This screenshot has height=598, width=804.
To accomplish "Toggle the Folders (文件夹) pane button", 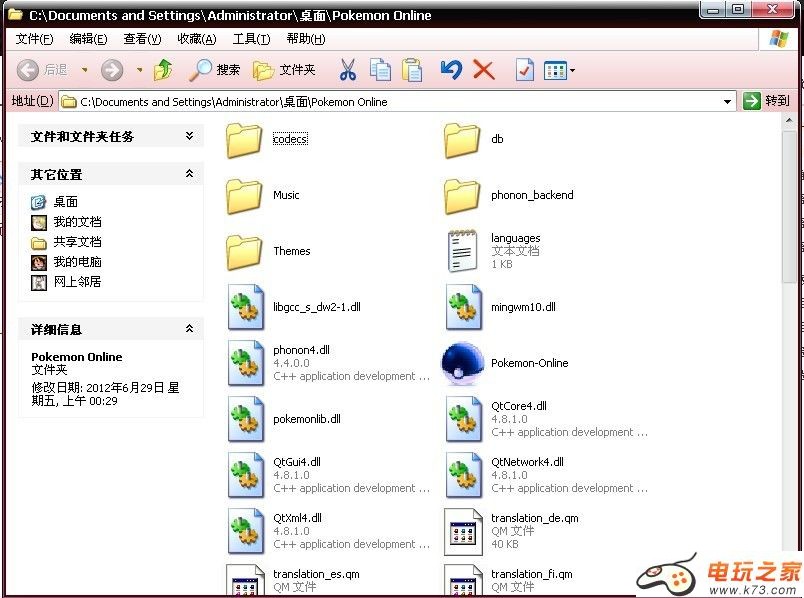I will pyautogui.click(x=285, y=70).
